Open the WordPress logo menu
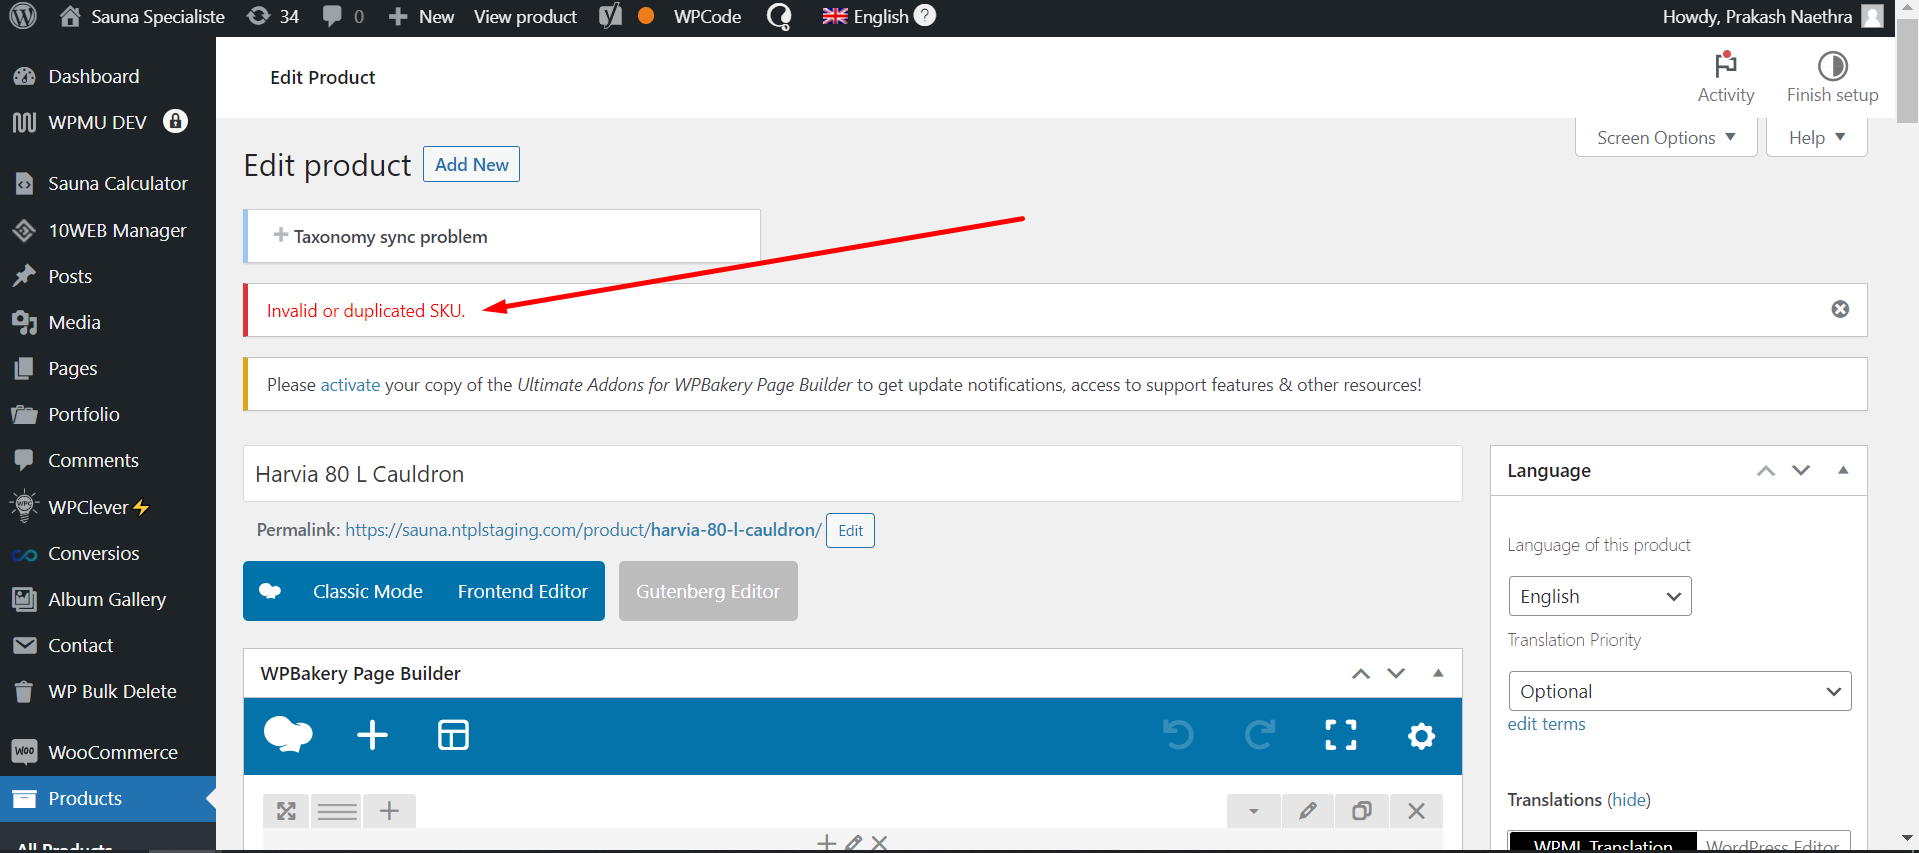 point(23,16)
